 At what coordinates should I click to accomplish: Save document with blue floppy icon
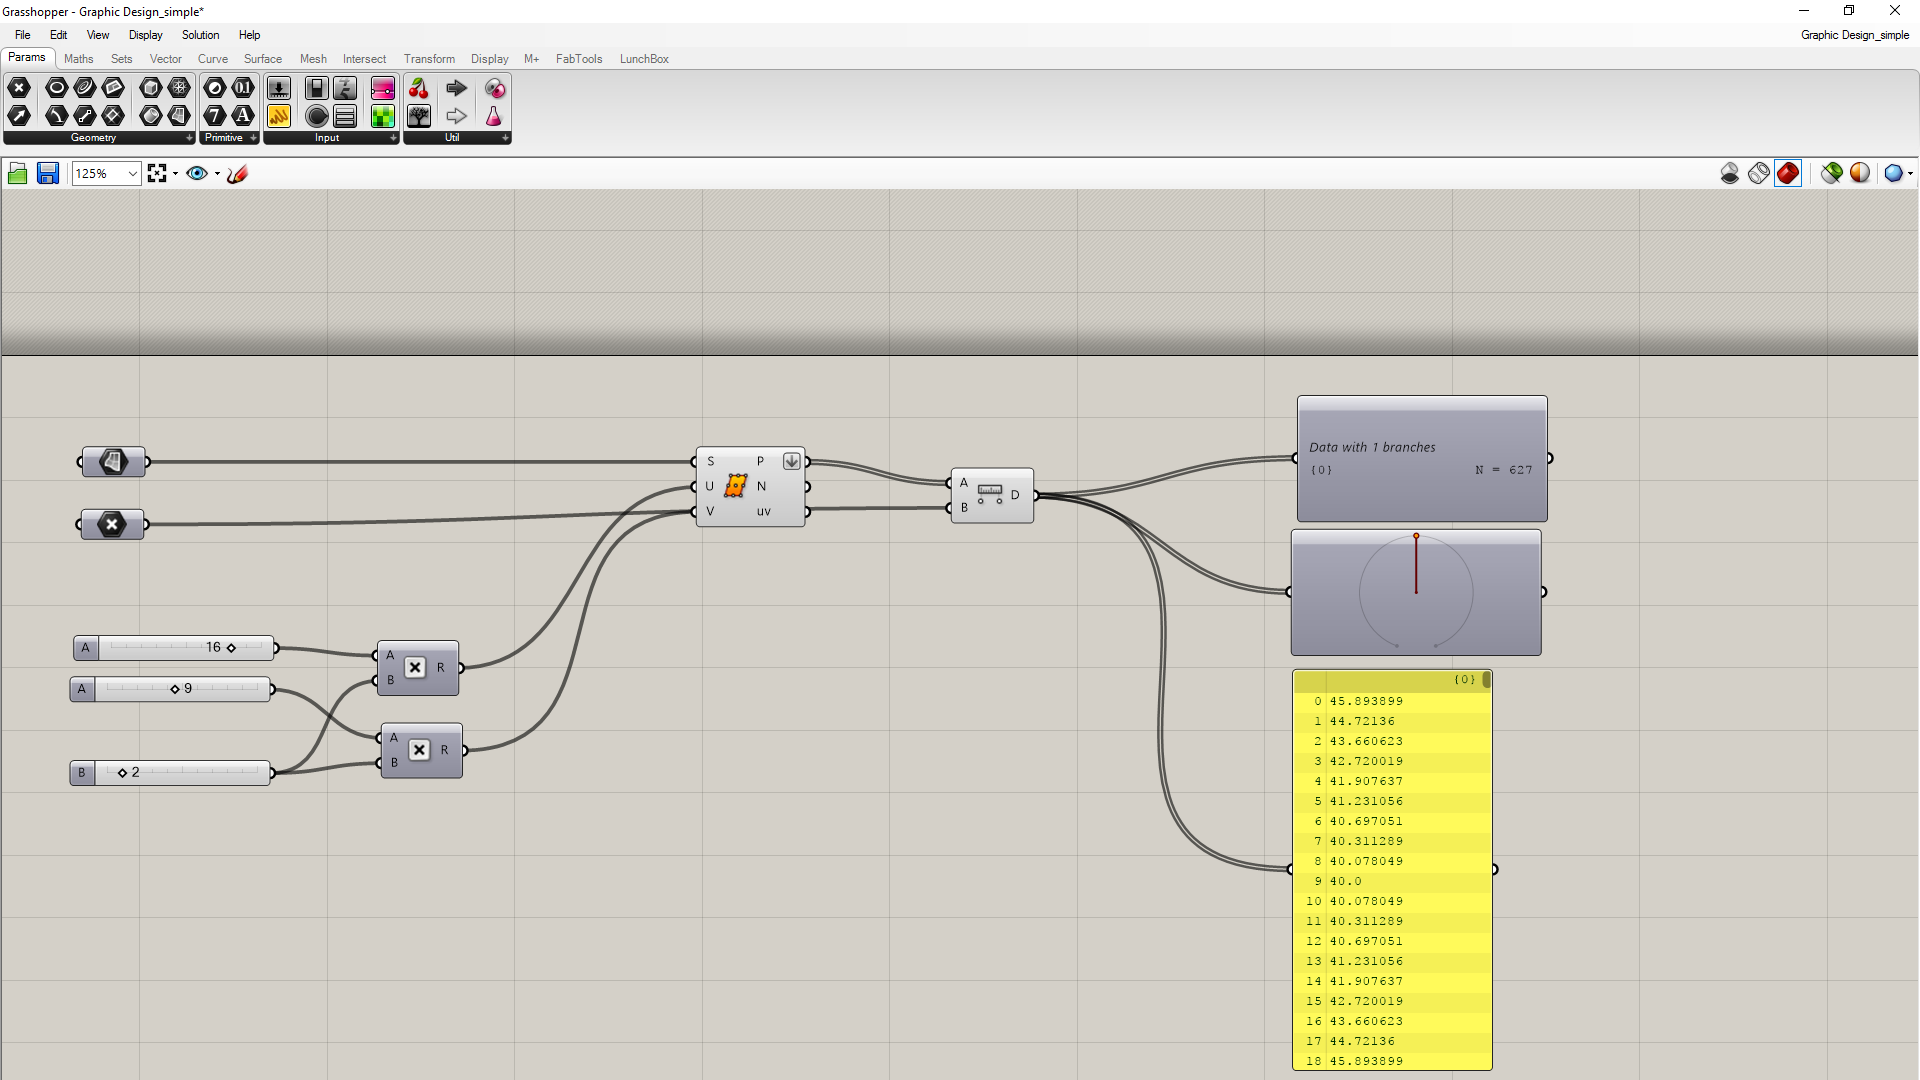(x=47, y=174)
